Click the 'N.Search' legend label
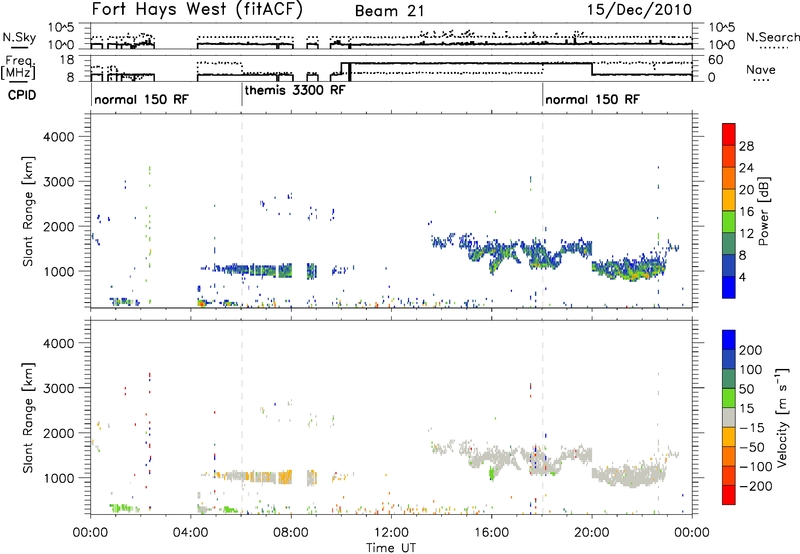The height and width of the screenshot is (554, 800). pos(773,37)
